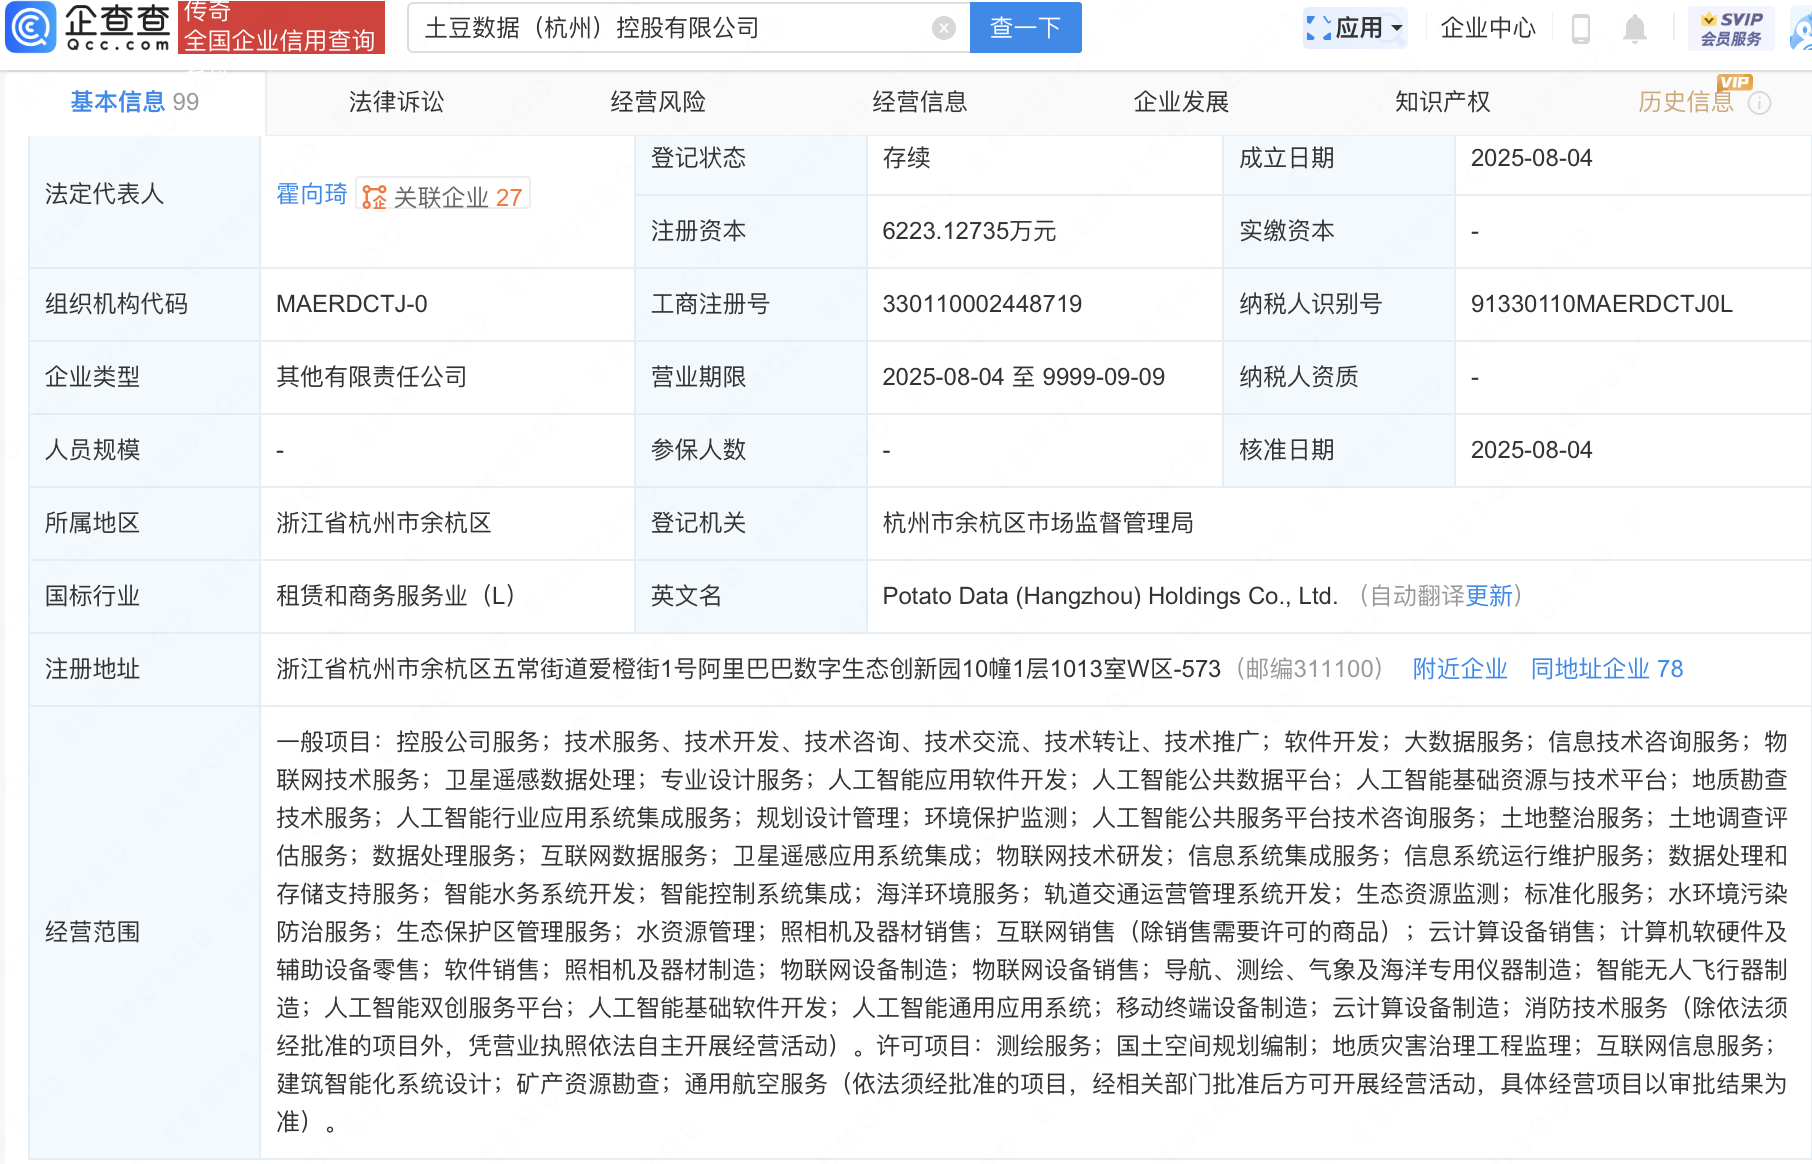Open legal representative 霍向琦 link

pos(311,194)
